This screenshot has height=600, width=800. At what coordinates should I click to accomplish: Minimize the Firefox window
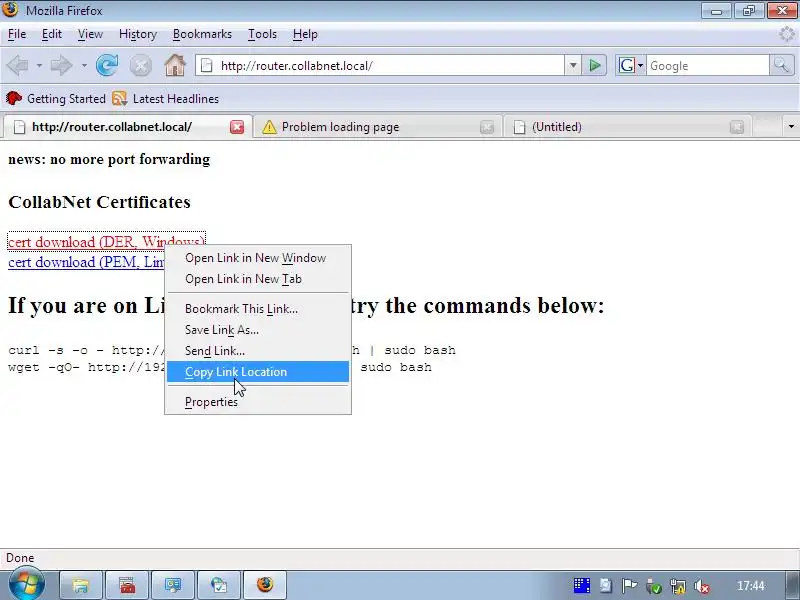coord(716,11)
